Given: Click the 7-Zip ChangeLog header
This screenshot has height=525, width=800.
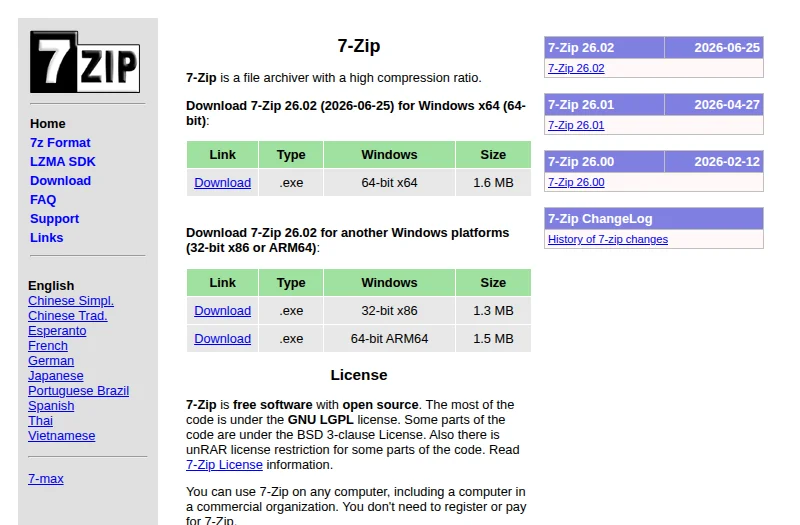Looking at the screenshot, I should pos(654,219).
